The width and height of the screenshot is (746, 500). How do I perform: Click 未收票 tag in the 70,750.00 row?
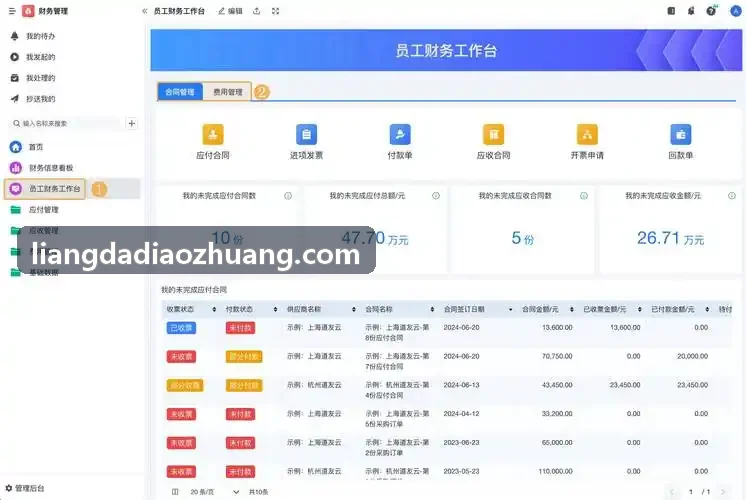(x=181, y=357)
